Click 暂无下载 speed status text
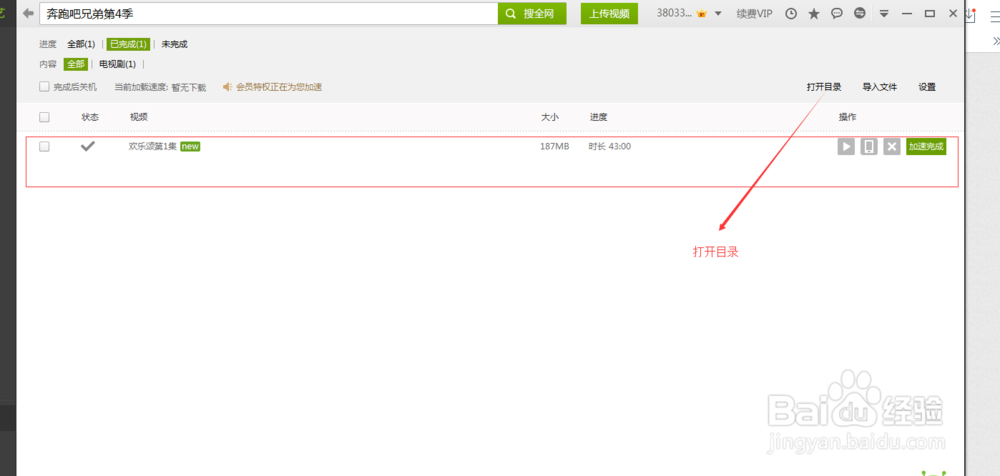Viewport: 1000px width, 476px height. pyautogui.click(x=188, y=87)
